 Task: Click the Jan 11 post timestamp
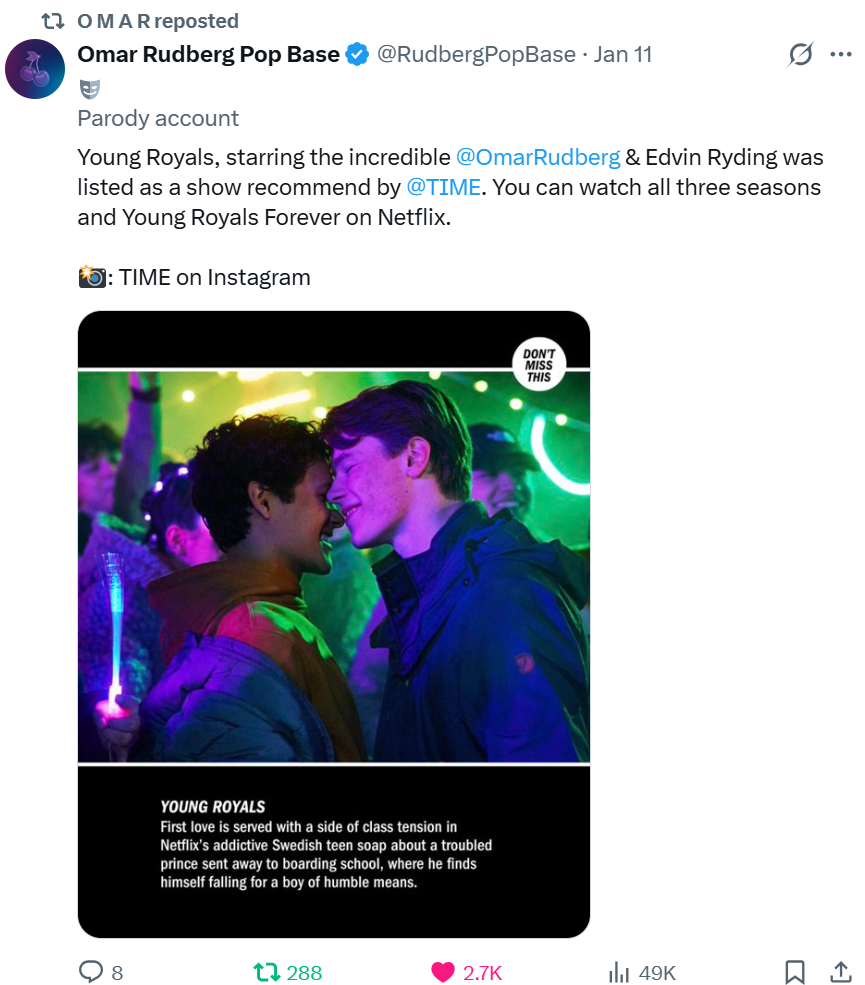623,55
